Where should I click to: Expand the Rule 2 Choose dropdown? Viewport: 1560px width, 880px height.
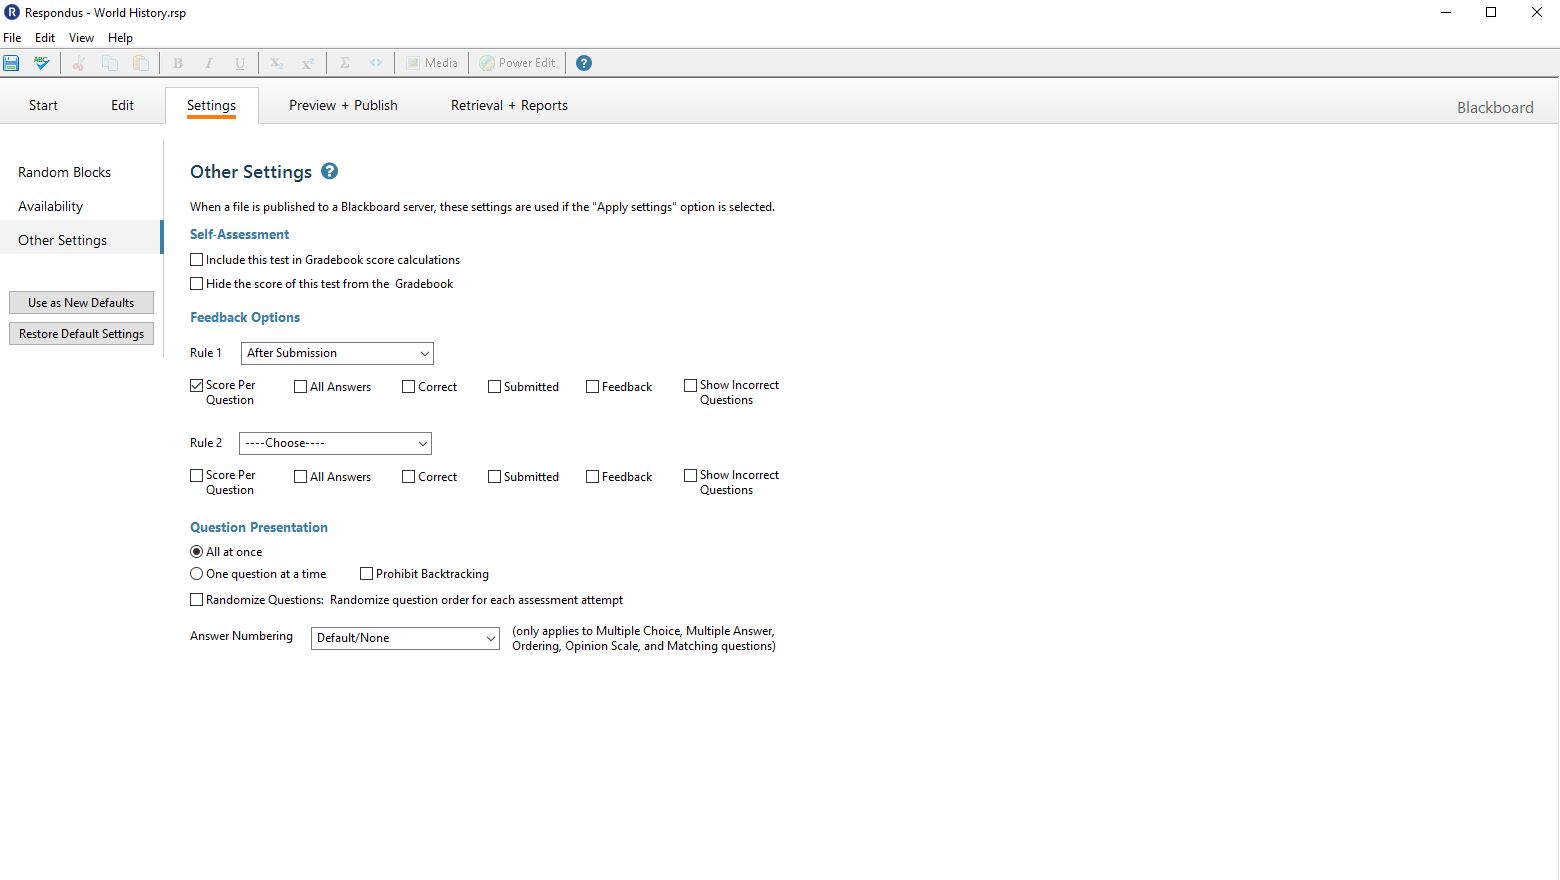point(335,443)
